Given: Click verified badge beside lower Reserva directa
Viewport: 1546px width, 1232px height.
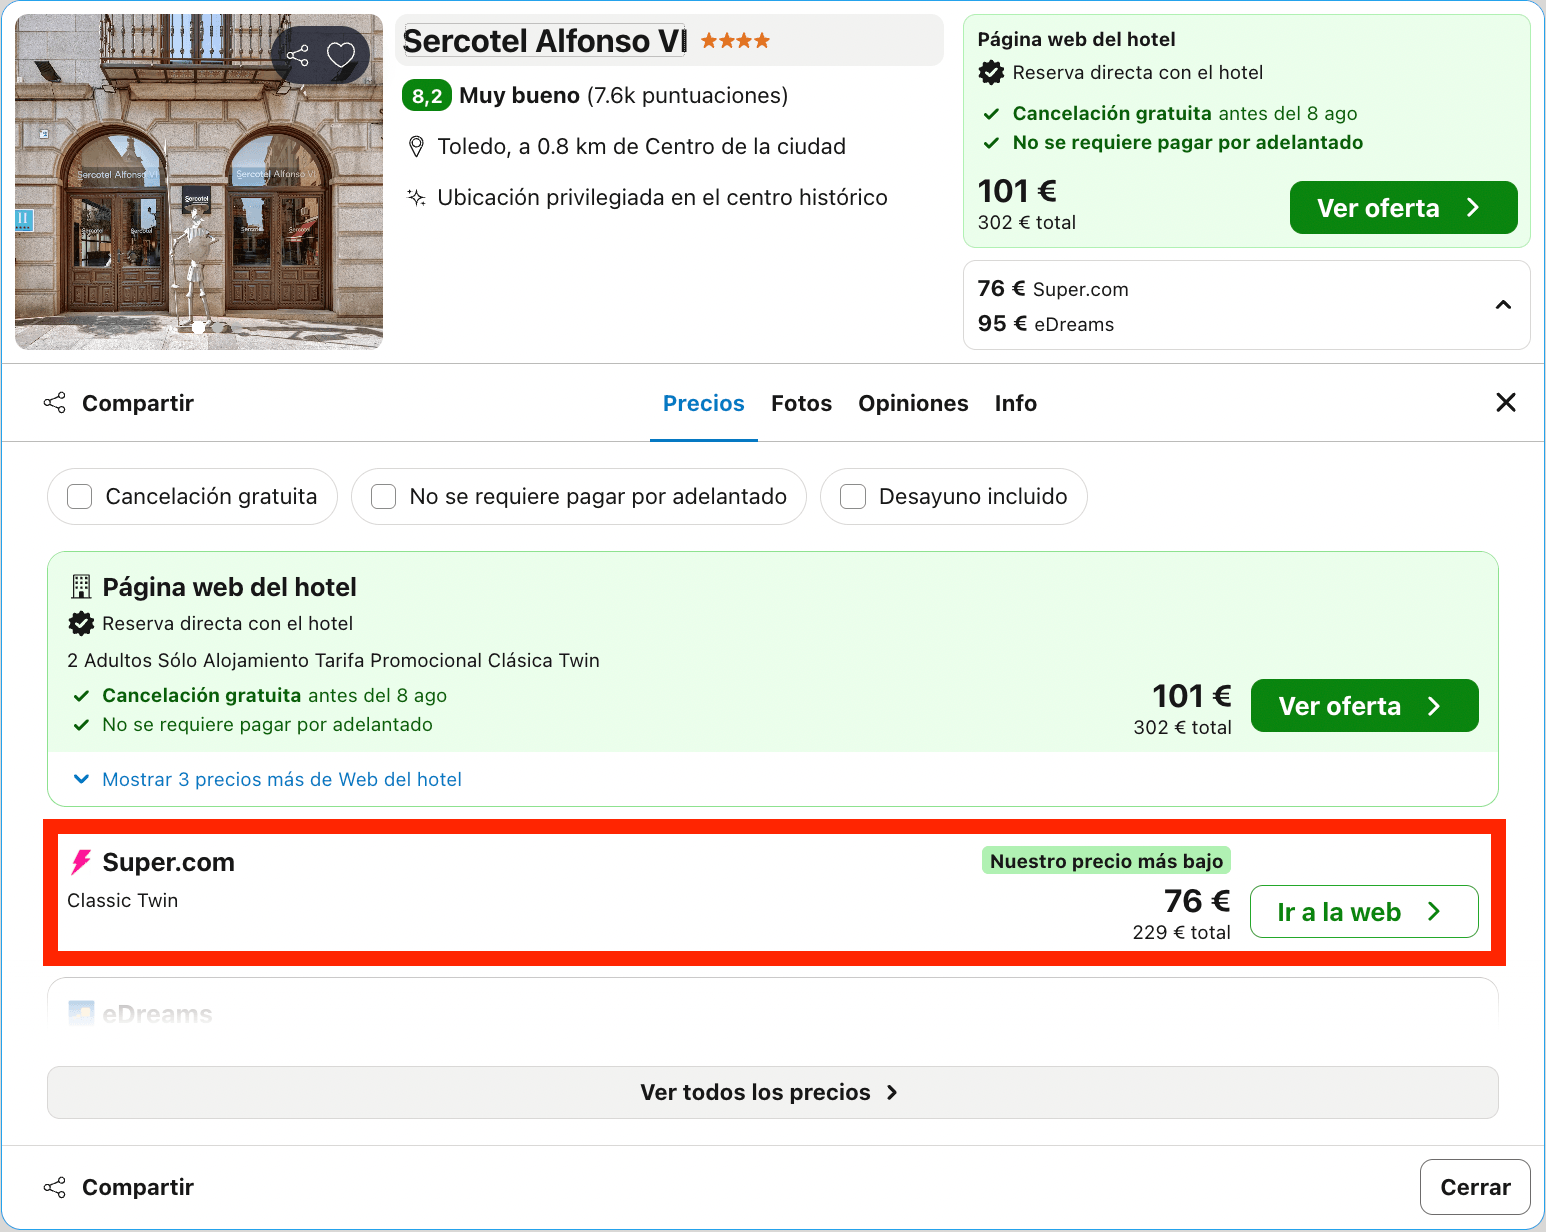Looking at the screenshot, I should click(x=81, y=623).
